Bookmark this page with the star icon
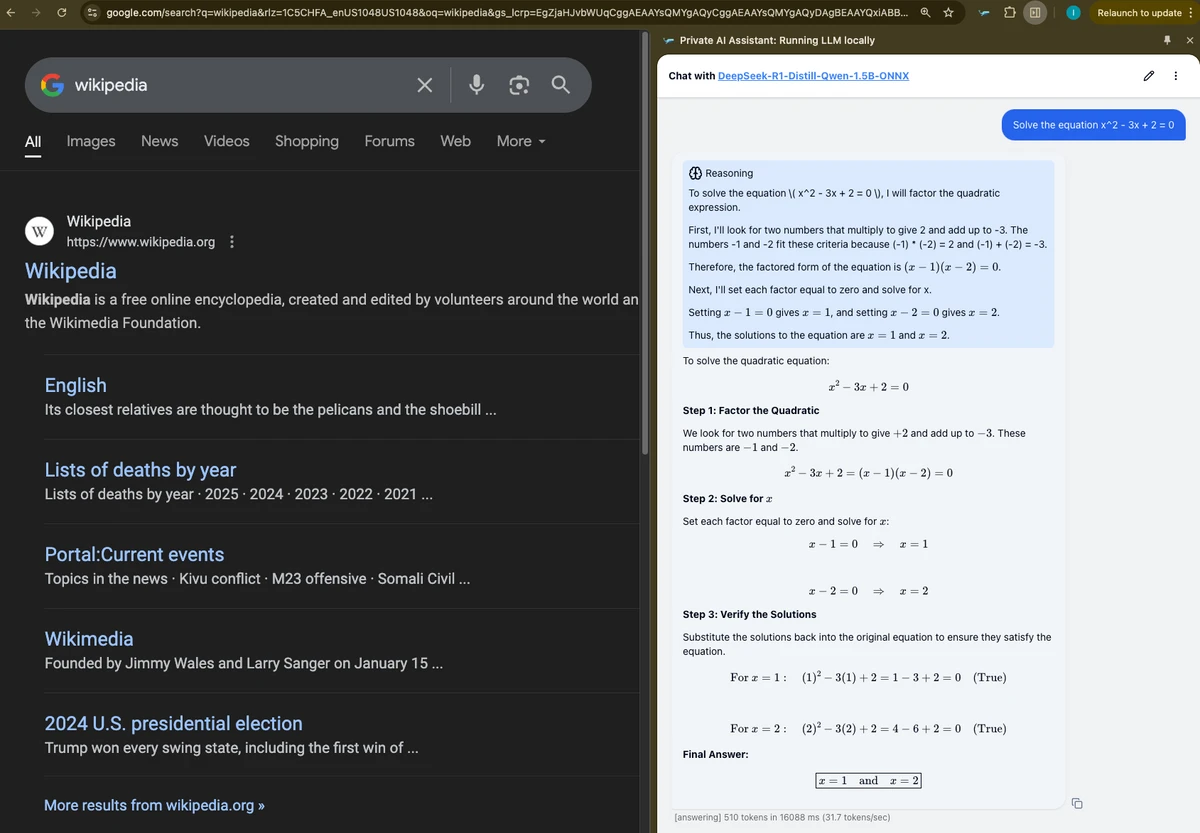The width and height of the screenshot is (1200, 833). click(948, 13)
